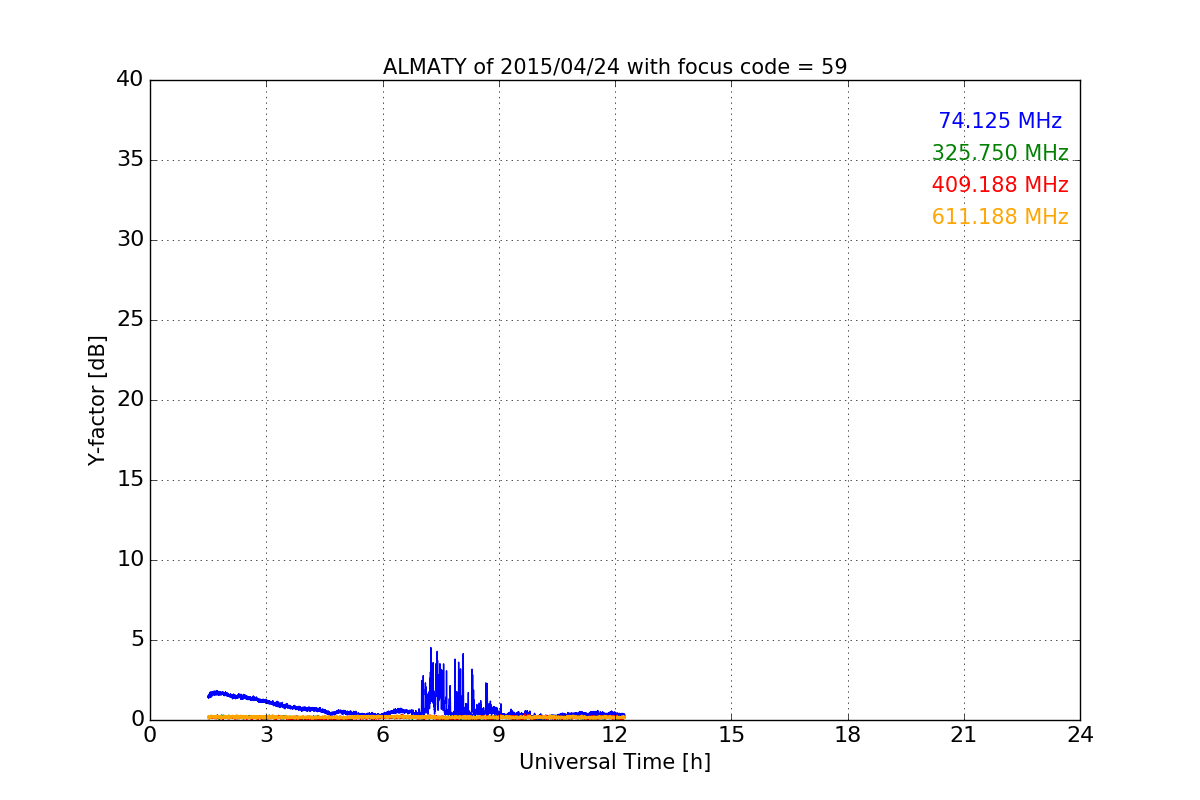Click the y-axis tick label 20
Screen dimensions: 1200x800
pyautogui.click(x=130, y=400)
